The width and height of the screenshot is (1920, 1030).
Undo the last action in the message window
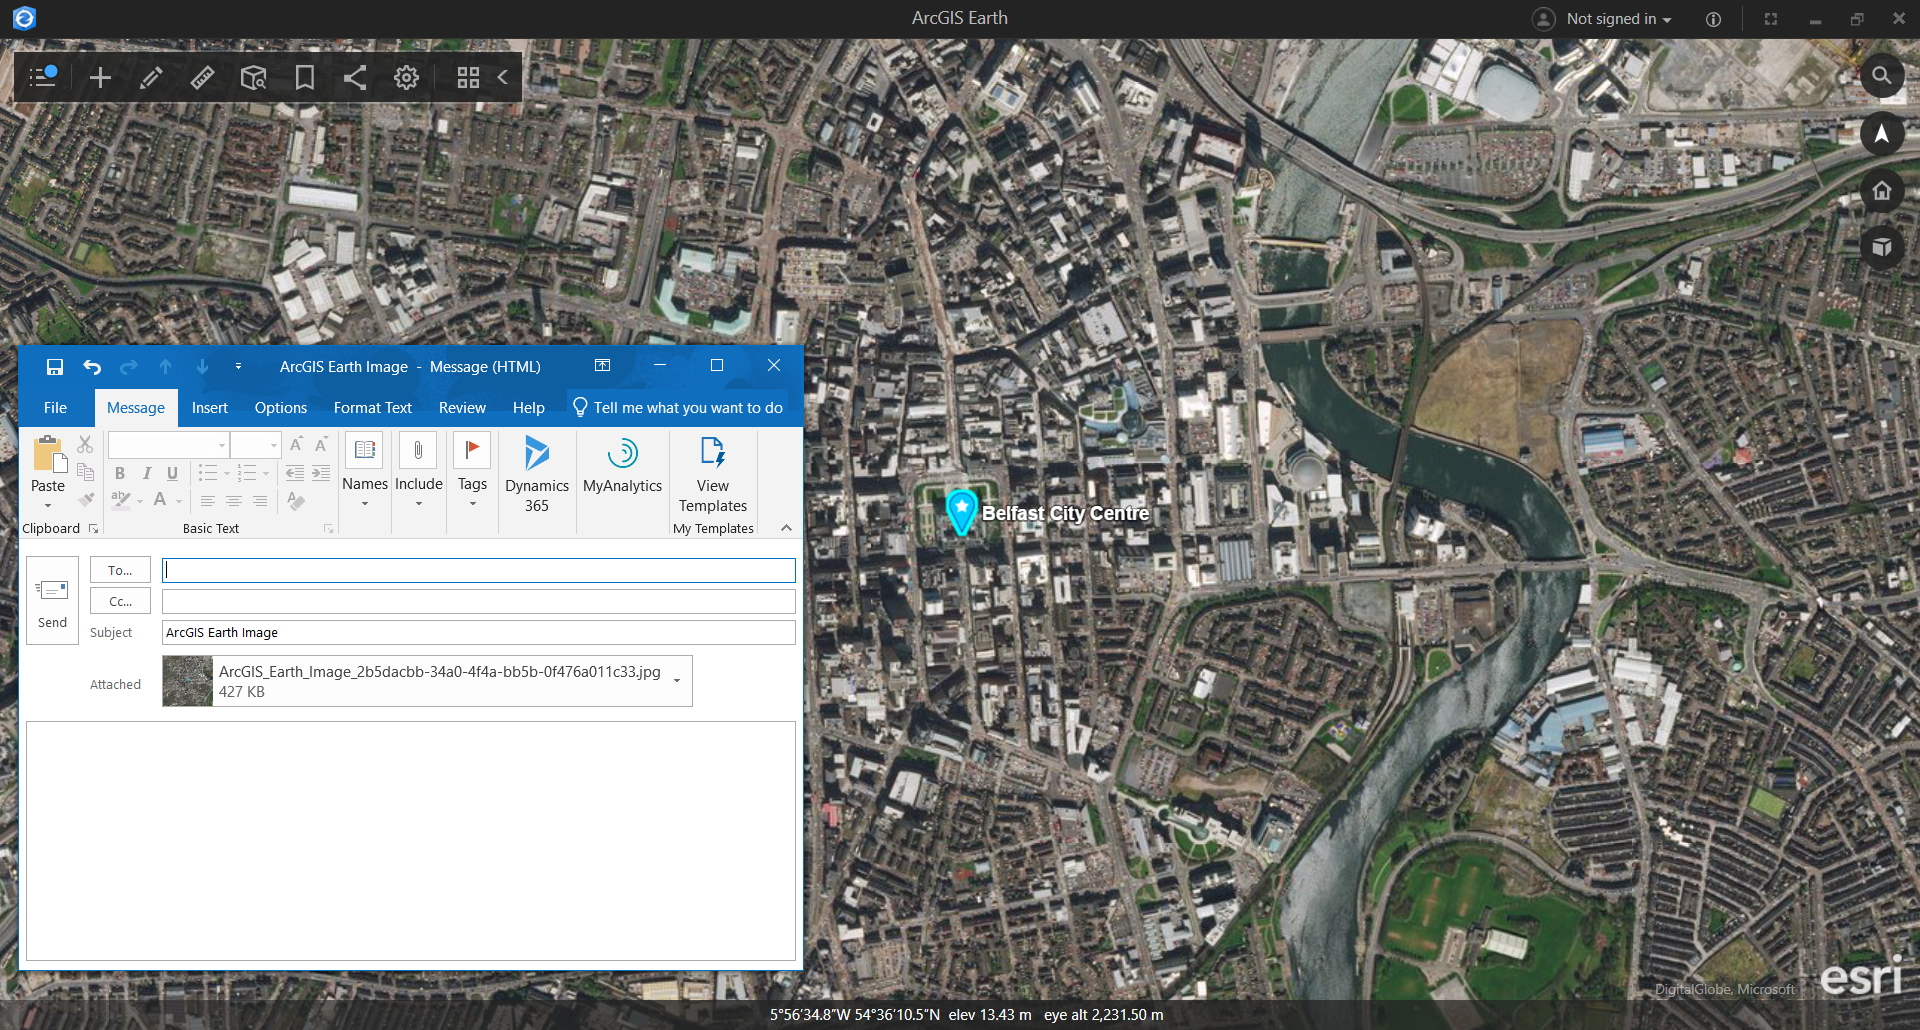point(92,367)
